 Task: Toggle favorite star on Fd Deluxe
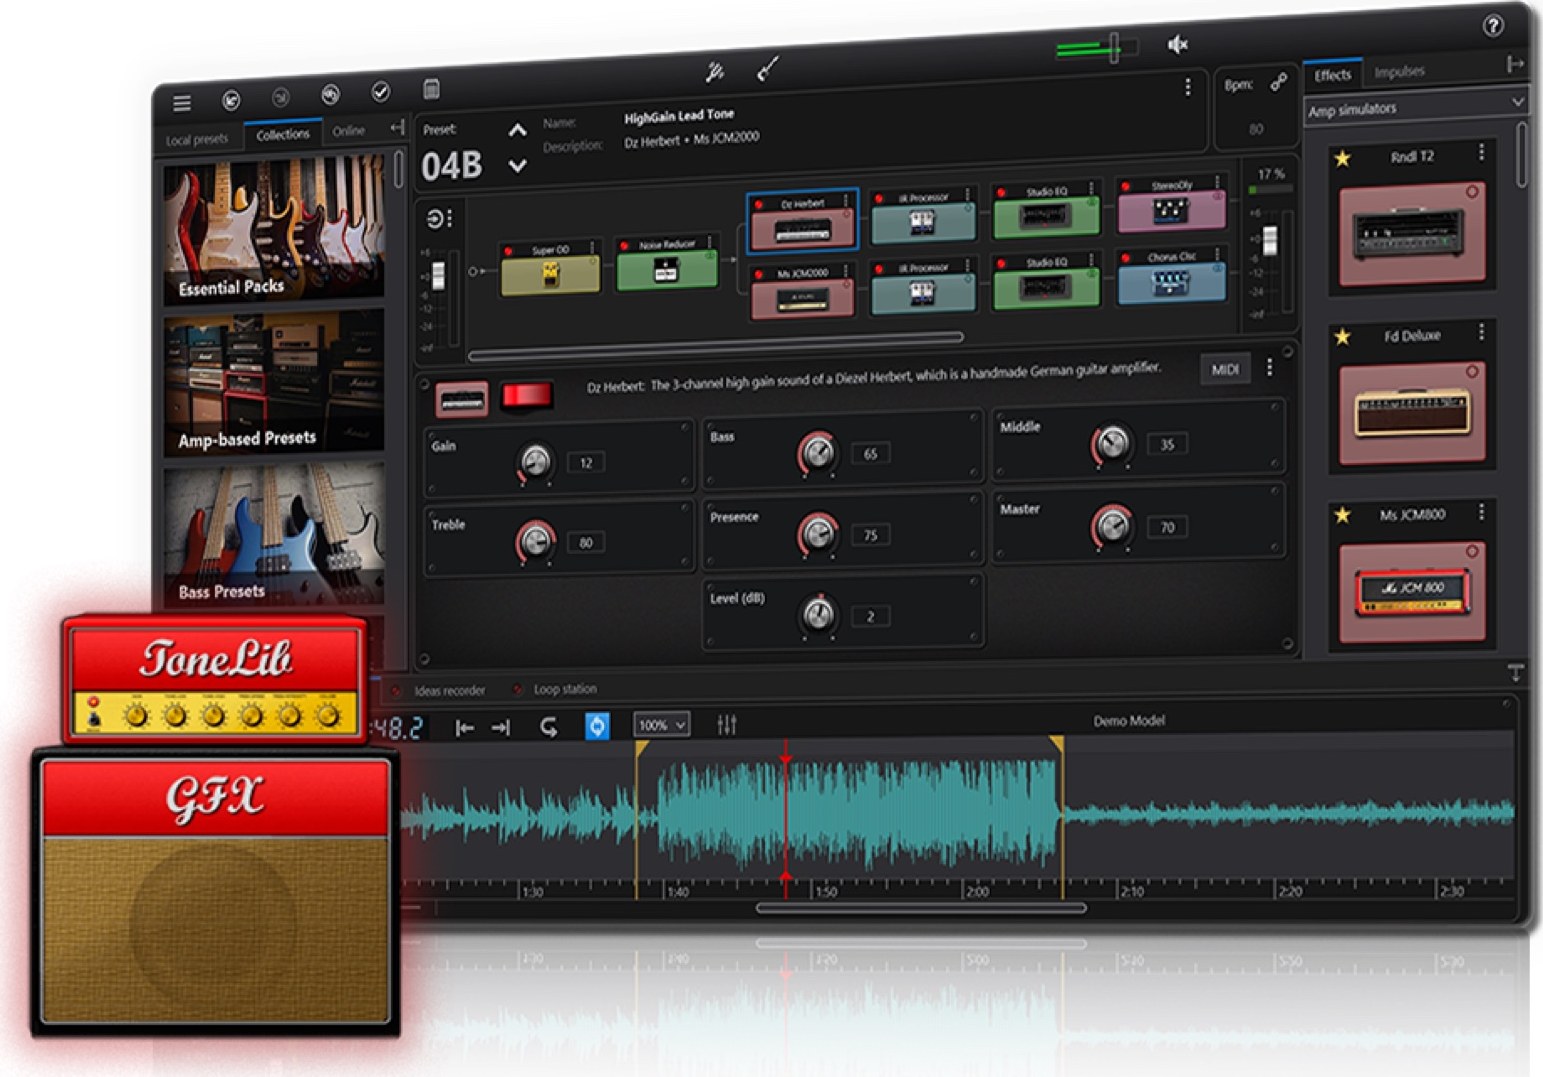1342,337
